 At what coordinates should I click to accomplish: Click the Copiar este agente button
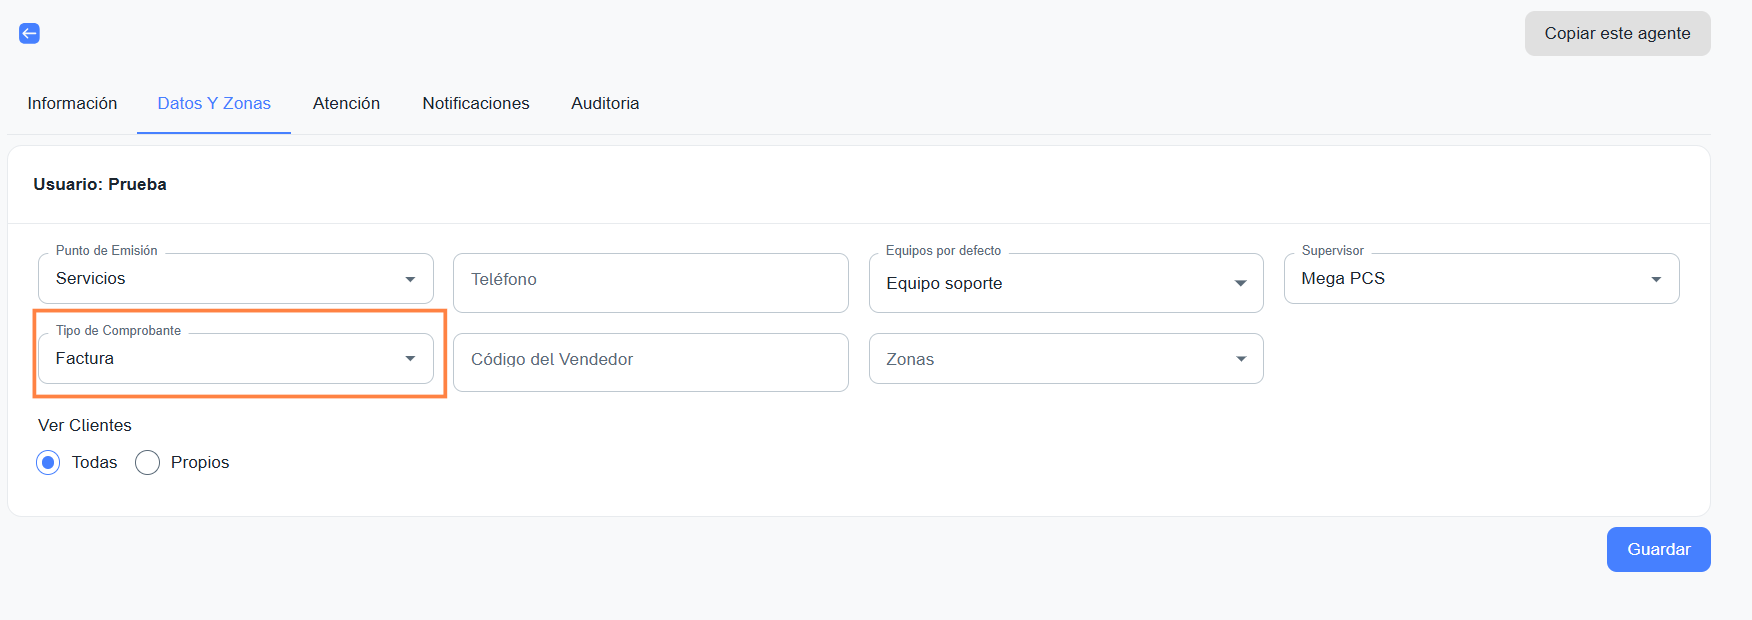coord(1617,34)
